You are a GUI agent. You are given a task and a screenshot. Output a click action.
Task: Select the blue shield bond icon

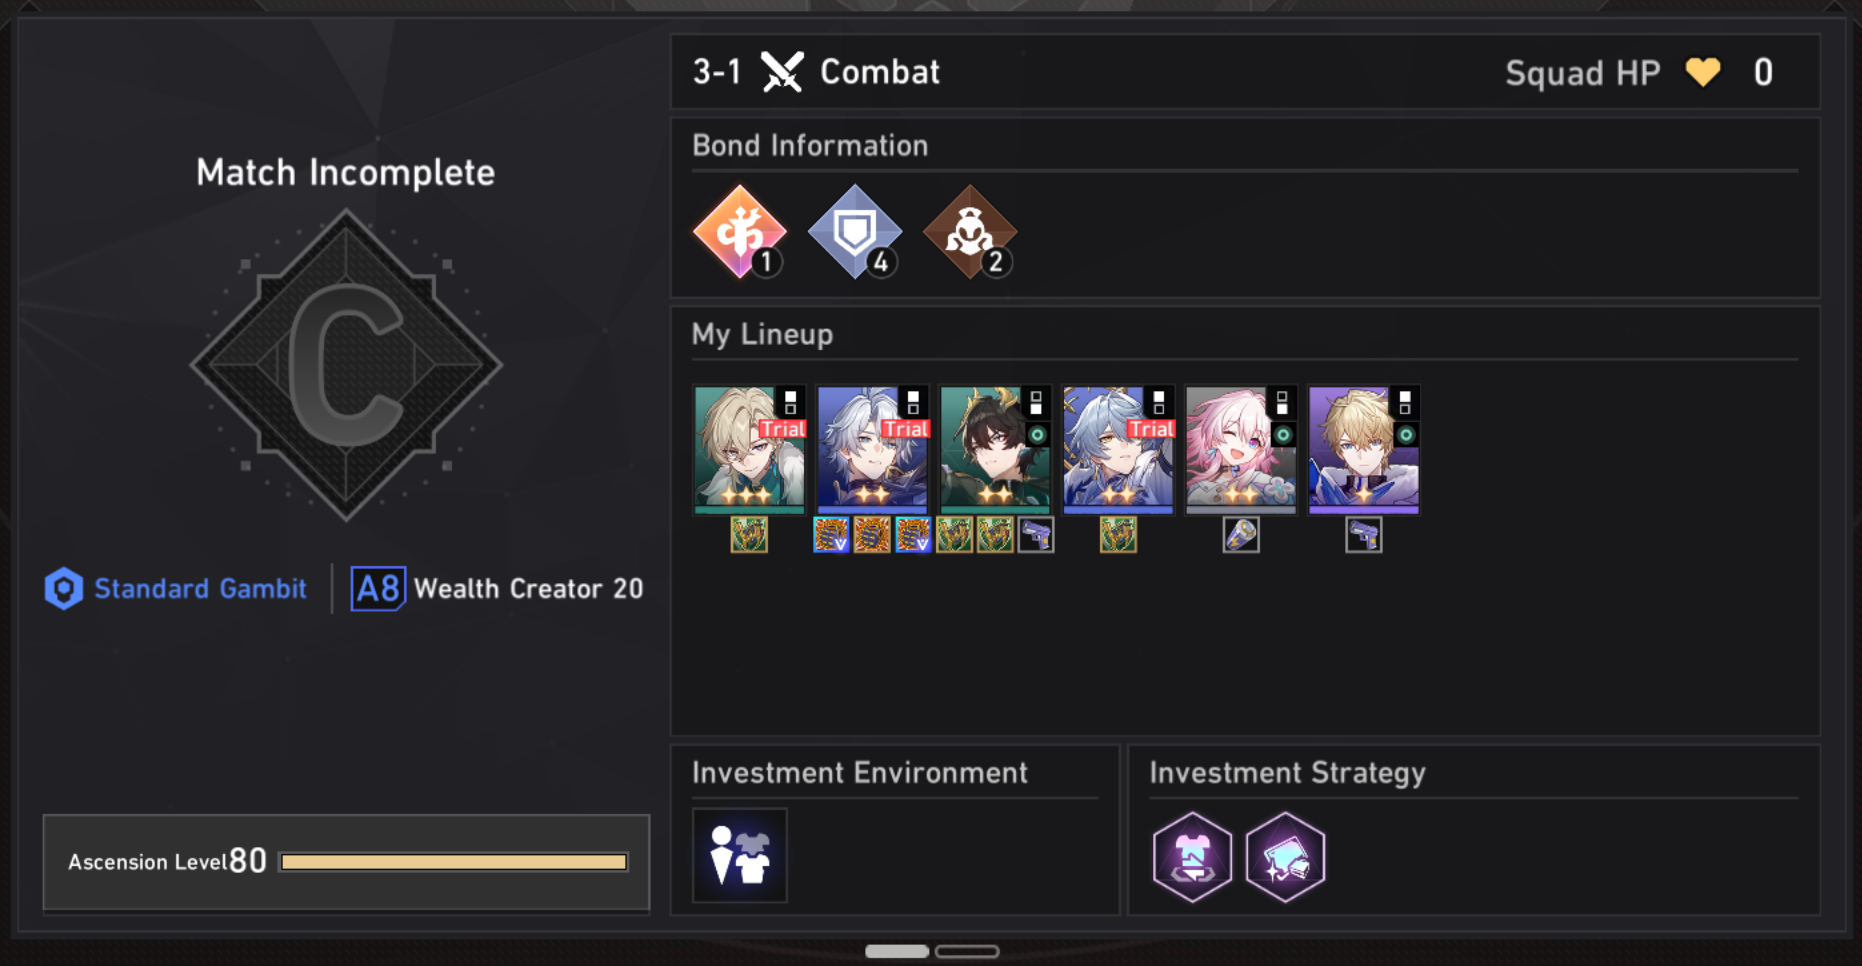click(855, 232)
